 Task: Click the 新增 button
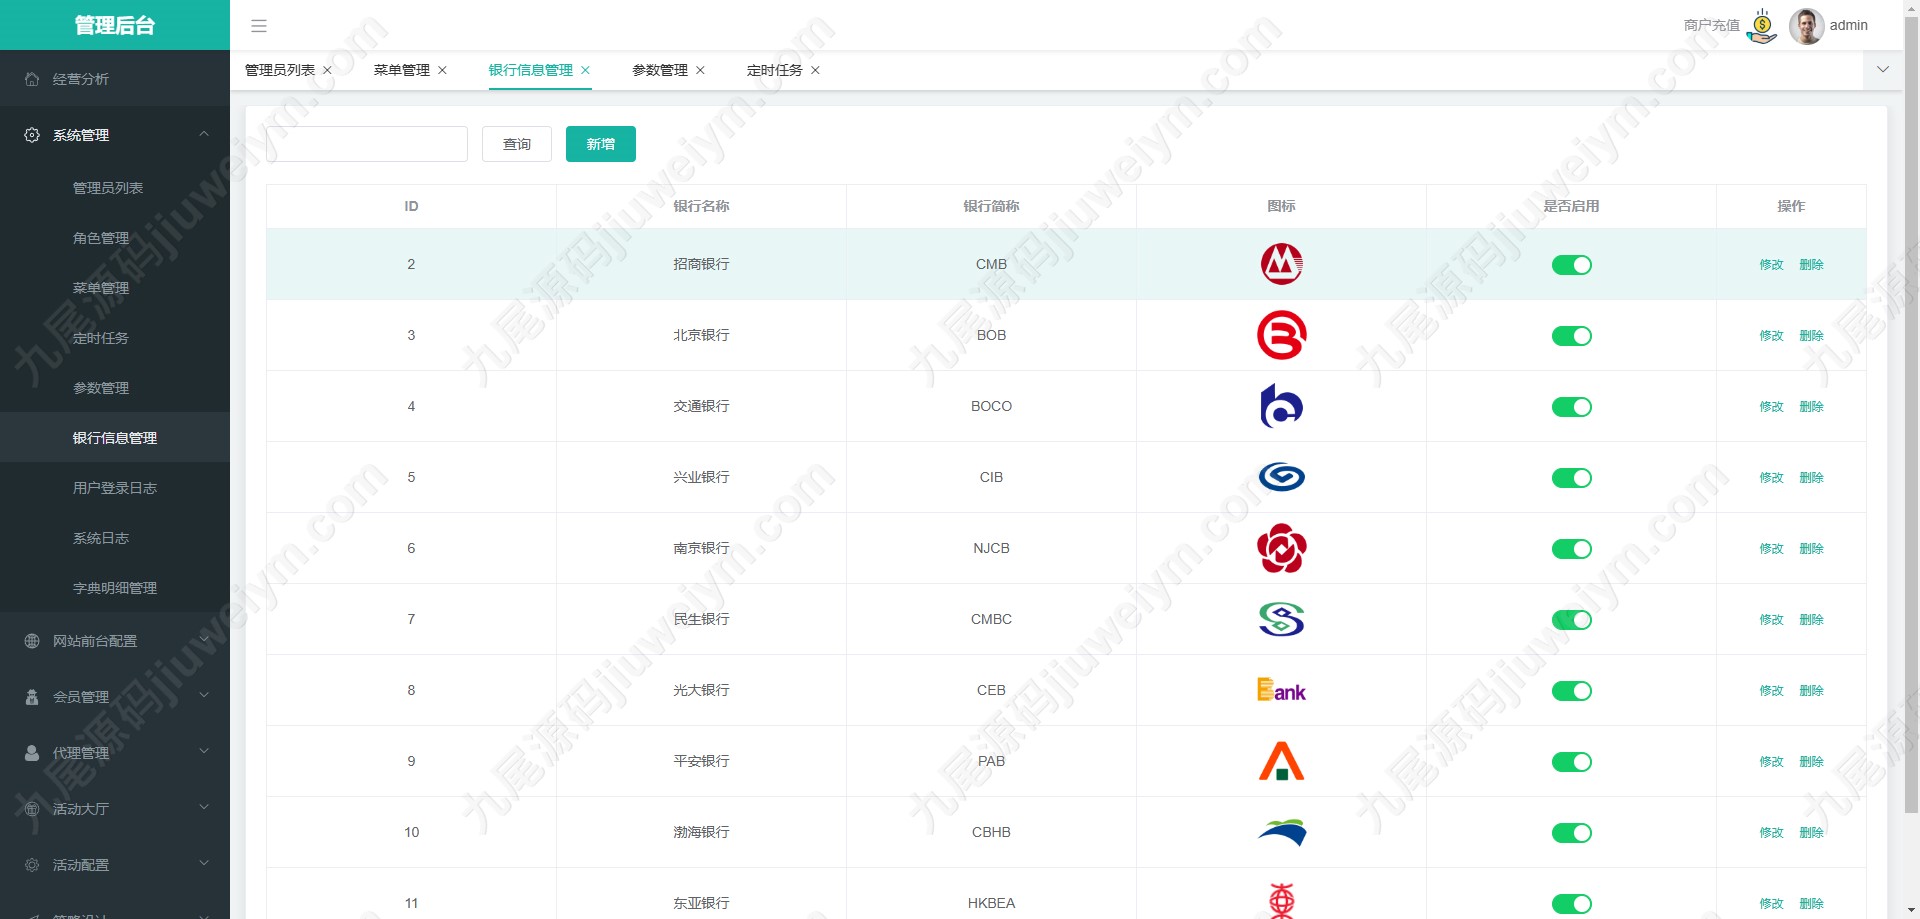[x=601, y=144]
